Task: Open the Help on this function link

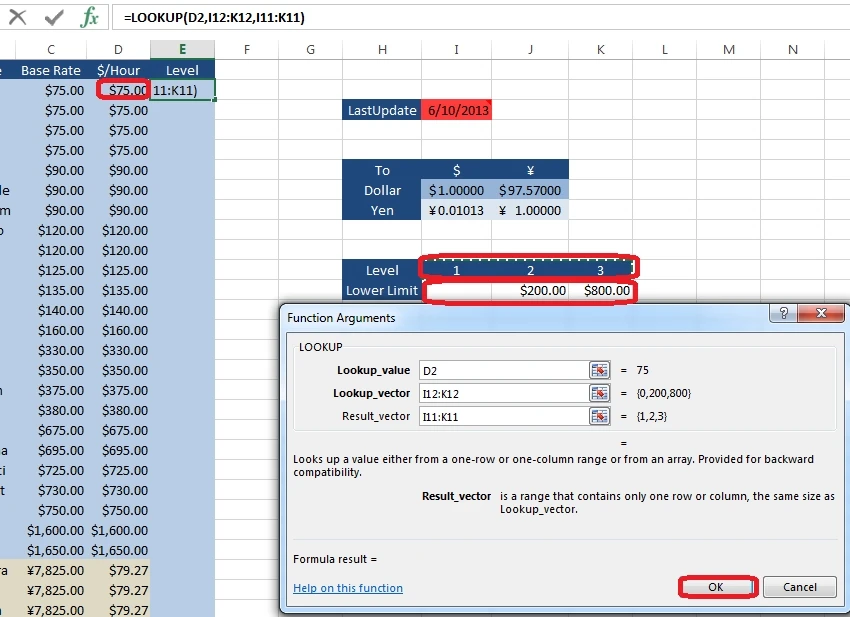Action: coord(347,588)
